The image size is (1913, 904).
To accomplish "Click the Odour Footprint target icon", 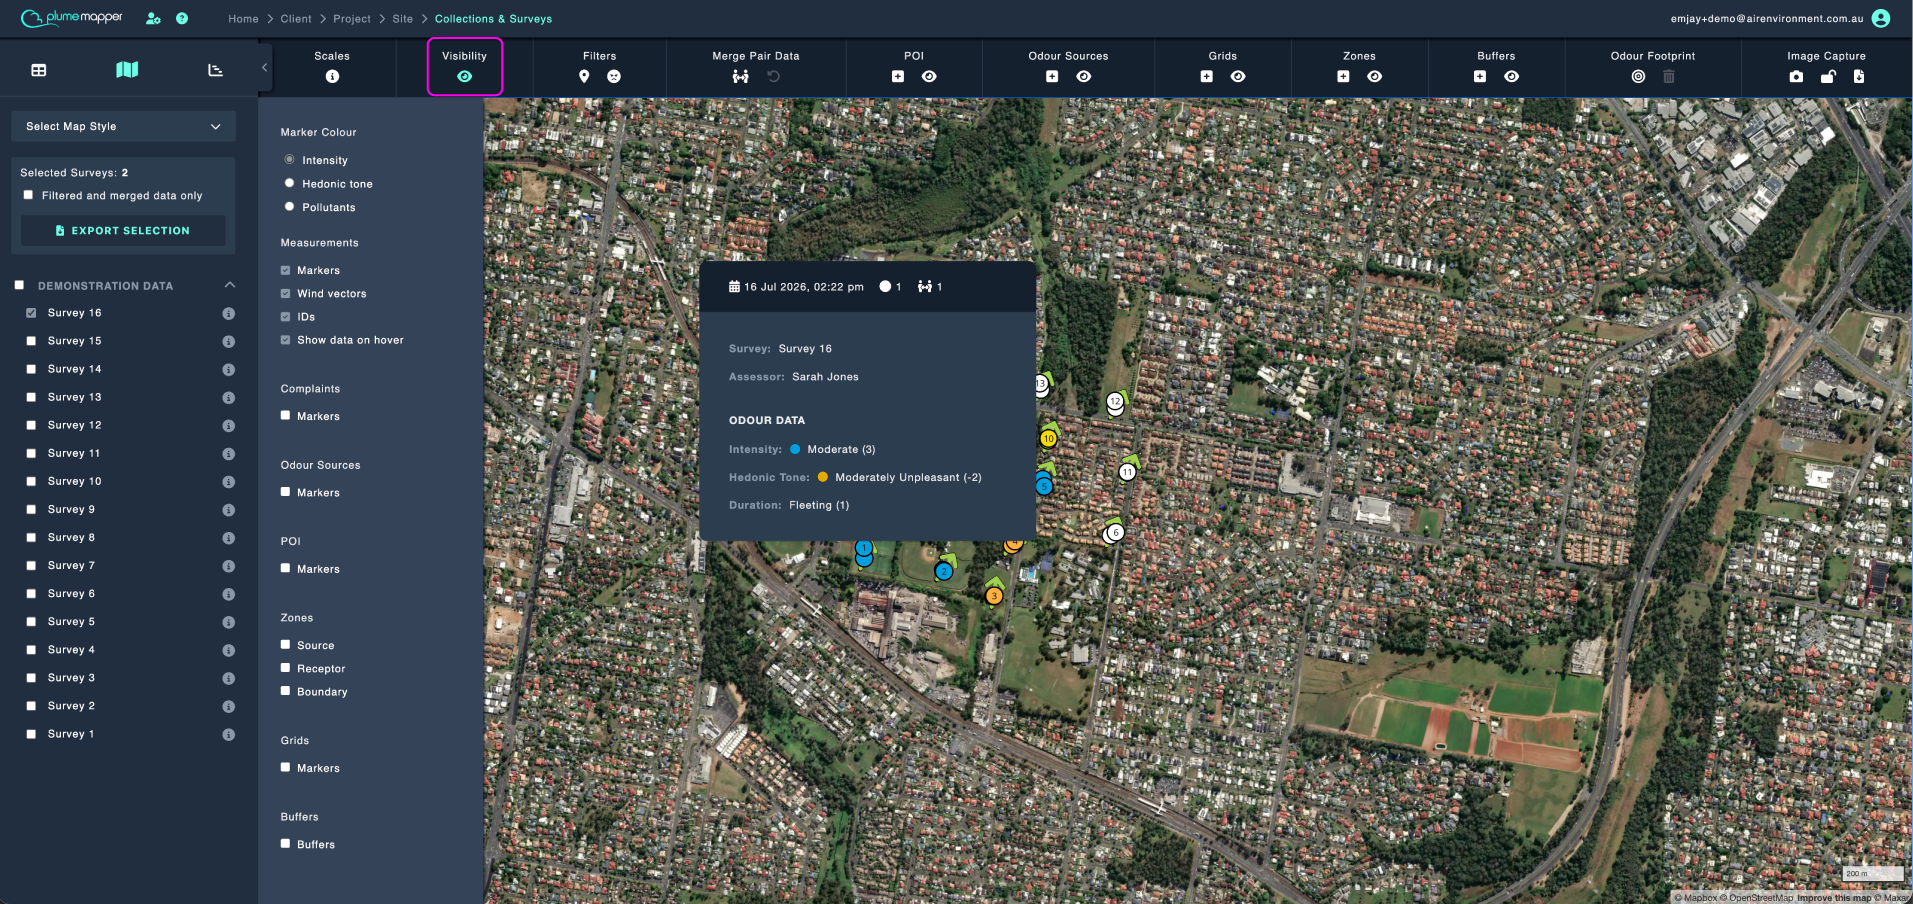I will coord(1638,77).
